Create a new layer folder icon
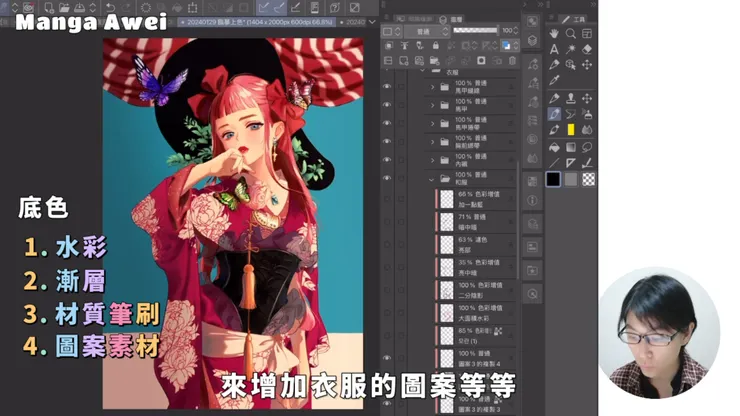 tap(434, 60)
